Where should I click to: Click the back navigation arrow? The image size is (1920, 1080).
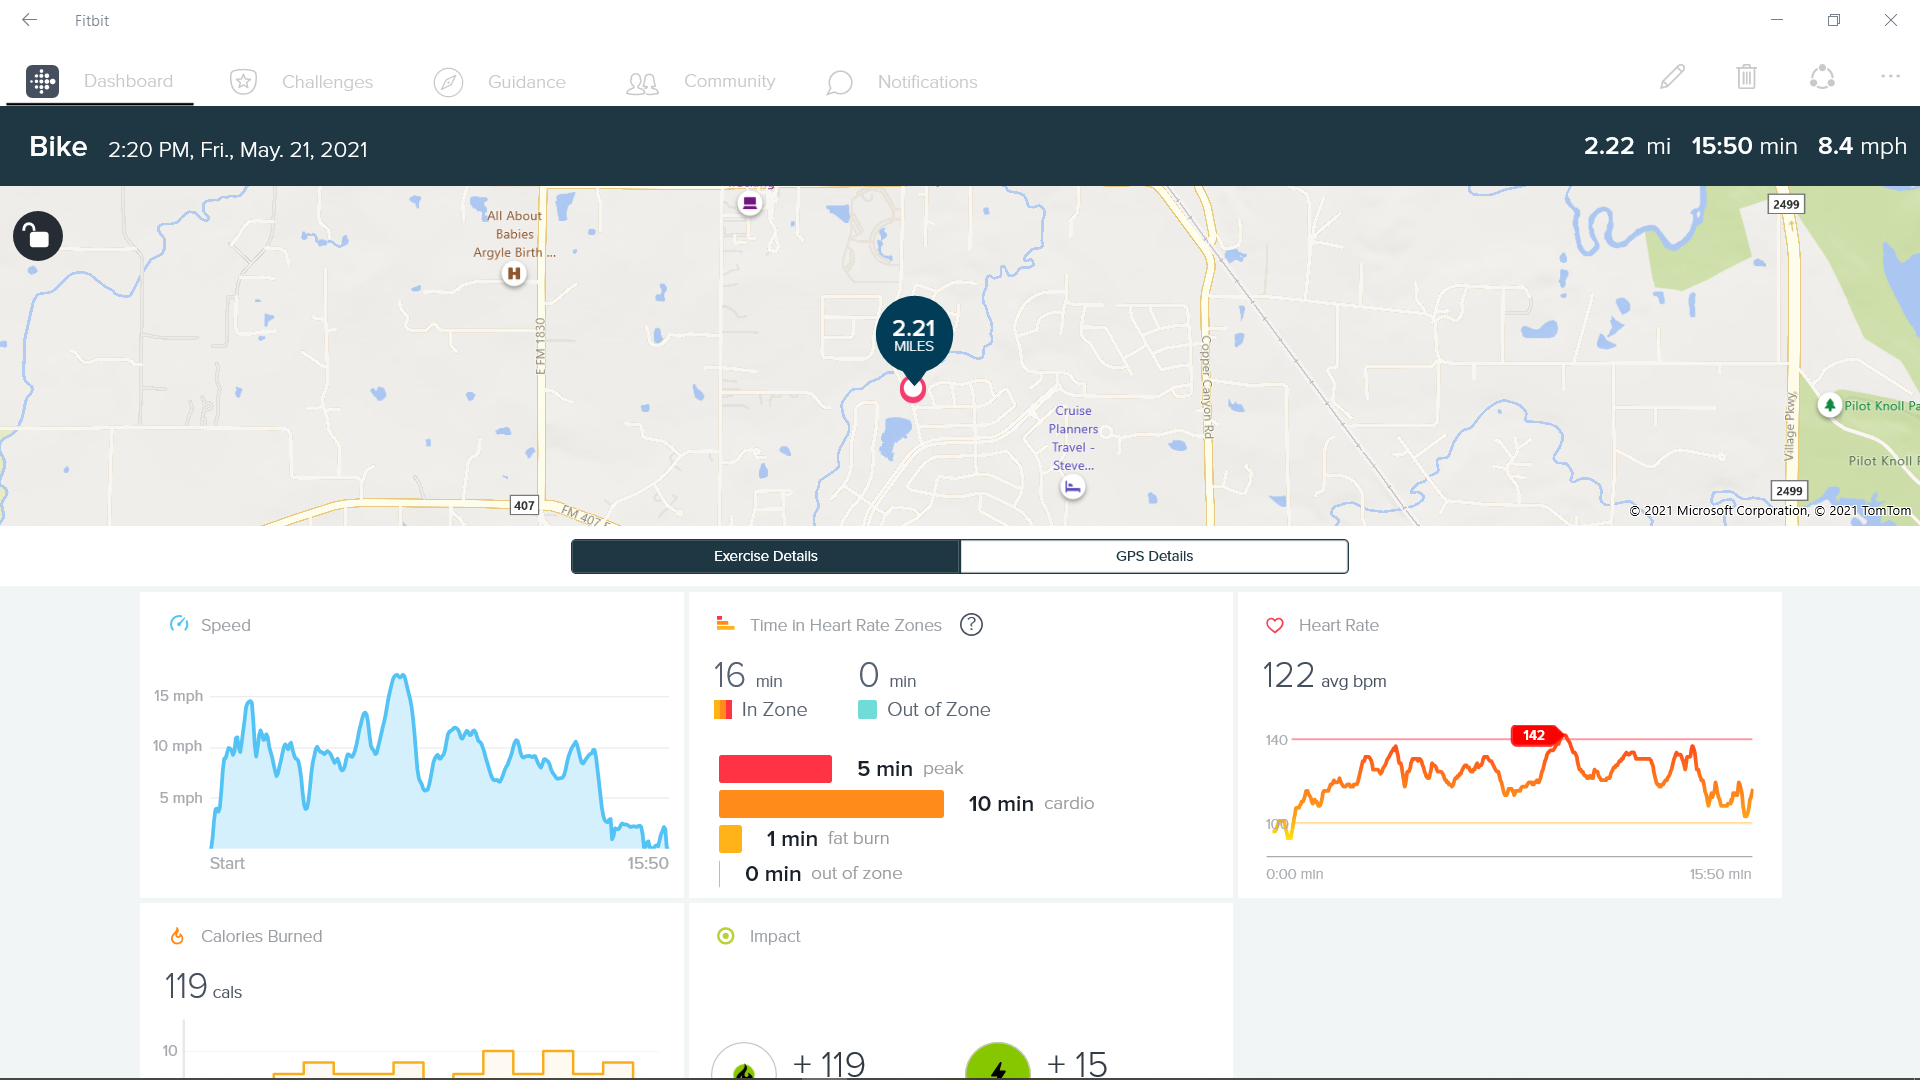(x=29, y=20)
